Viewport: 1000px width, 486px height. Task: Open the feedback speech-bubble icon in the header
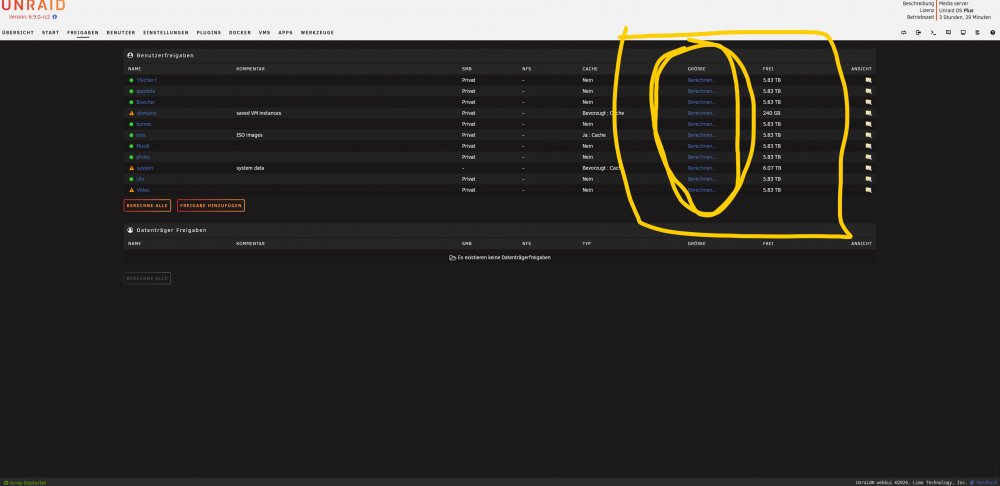click(x=948, y=33)
